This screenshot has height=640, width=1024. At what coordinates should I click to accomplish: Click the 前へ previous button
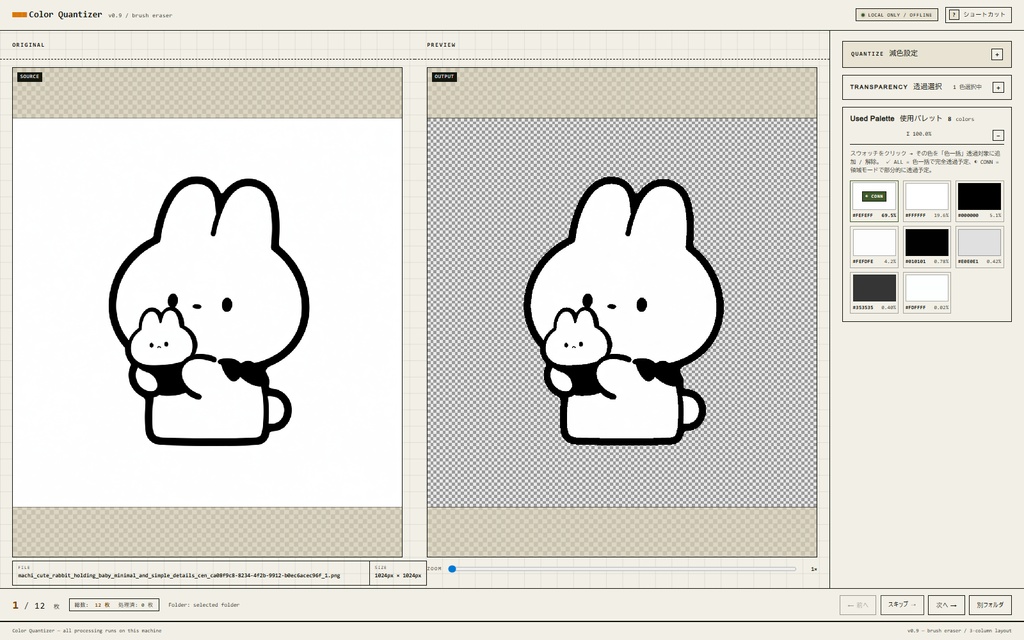point(859,605)
